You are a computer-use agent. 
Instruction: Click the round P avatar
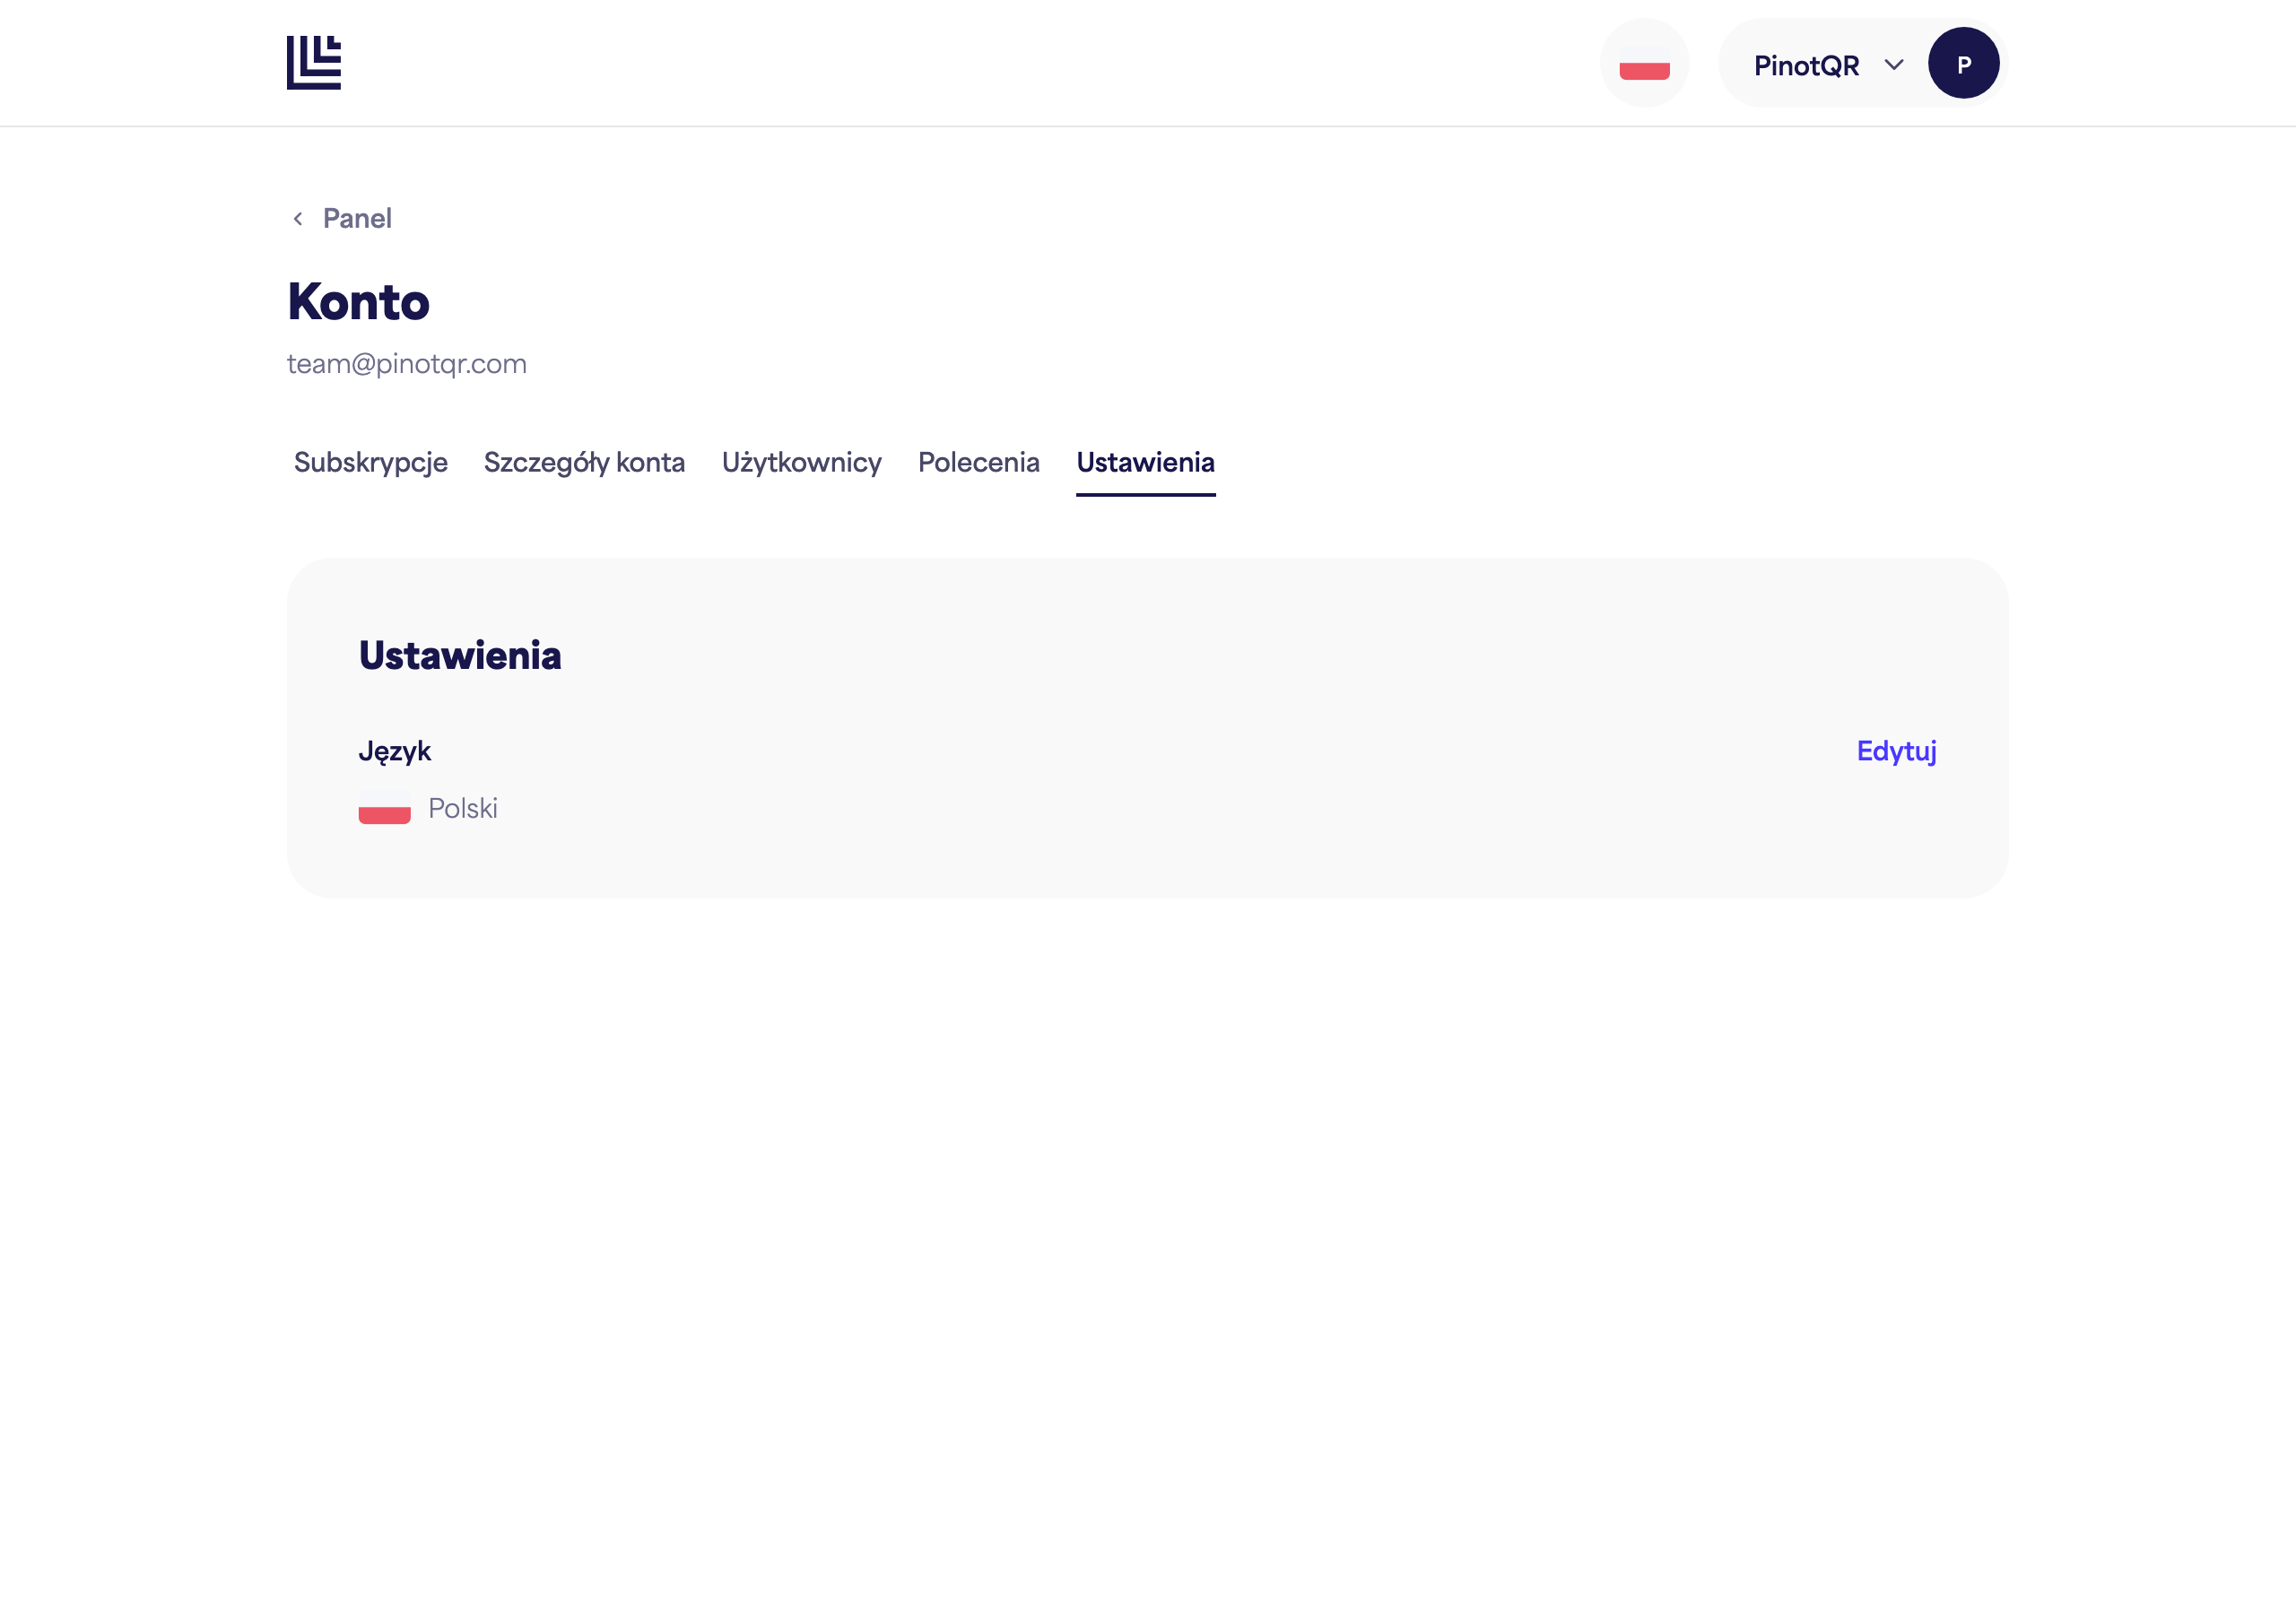click(1963, 63)
